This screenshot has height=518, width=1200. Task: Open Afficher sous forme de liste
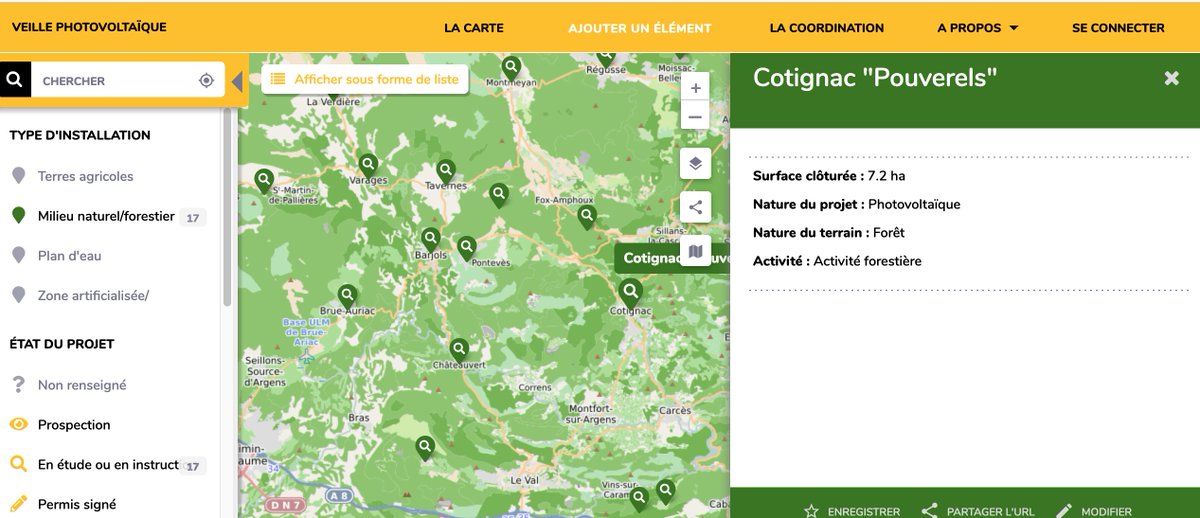(x=365, y=79)
